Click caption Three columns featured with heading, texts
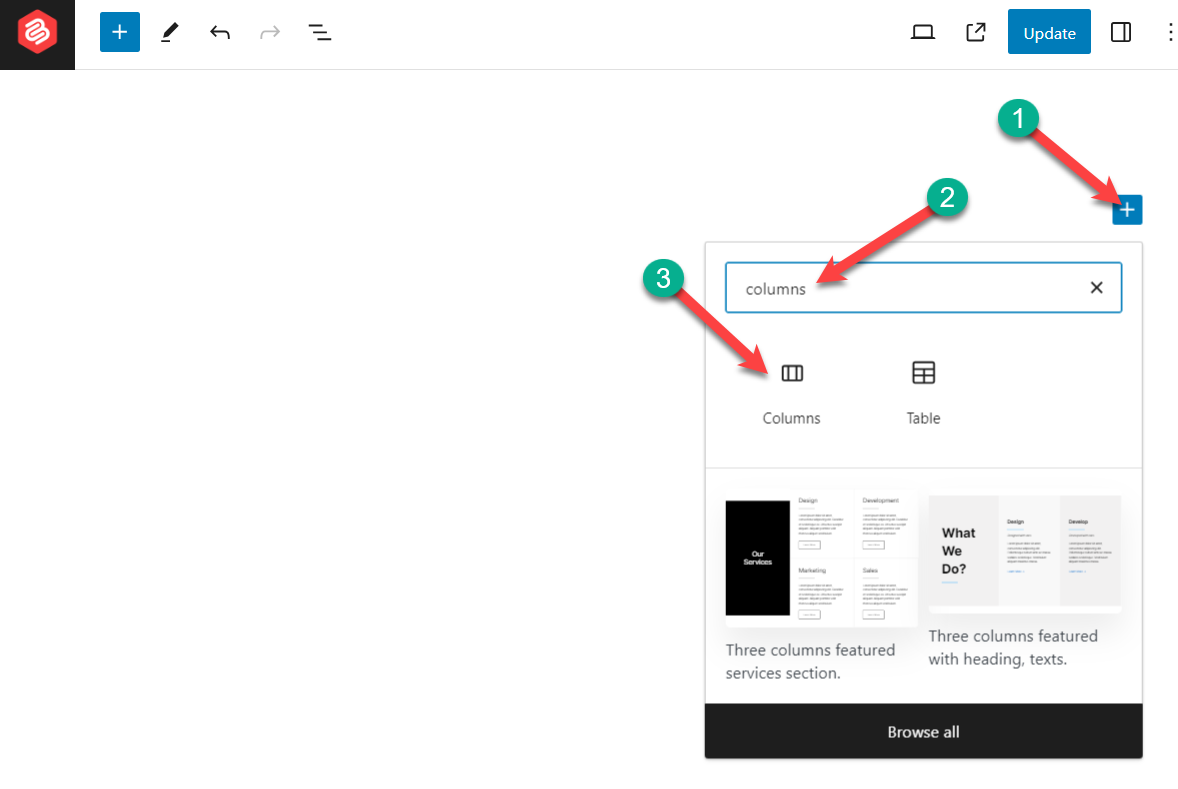 pos(1013,647)
